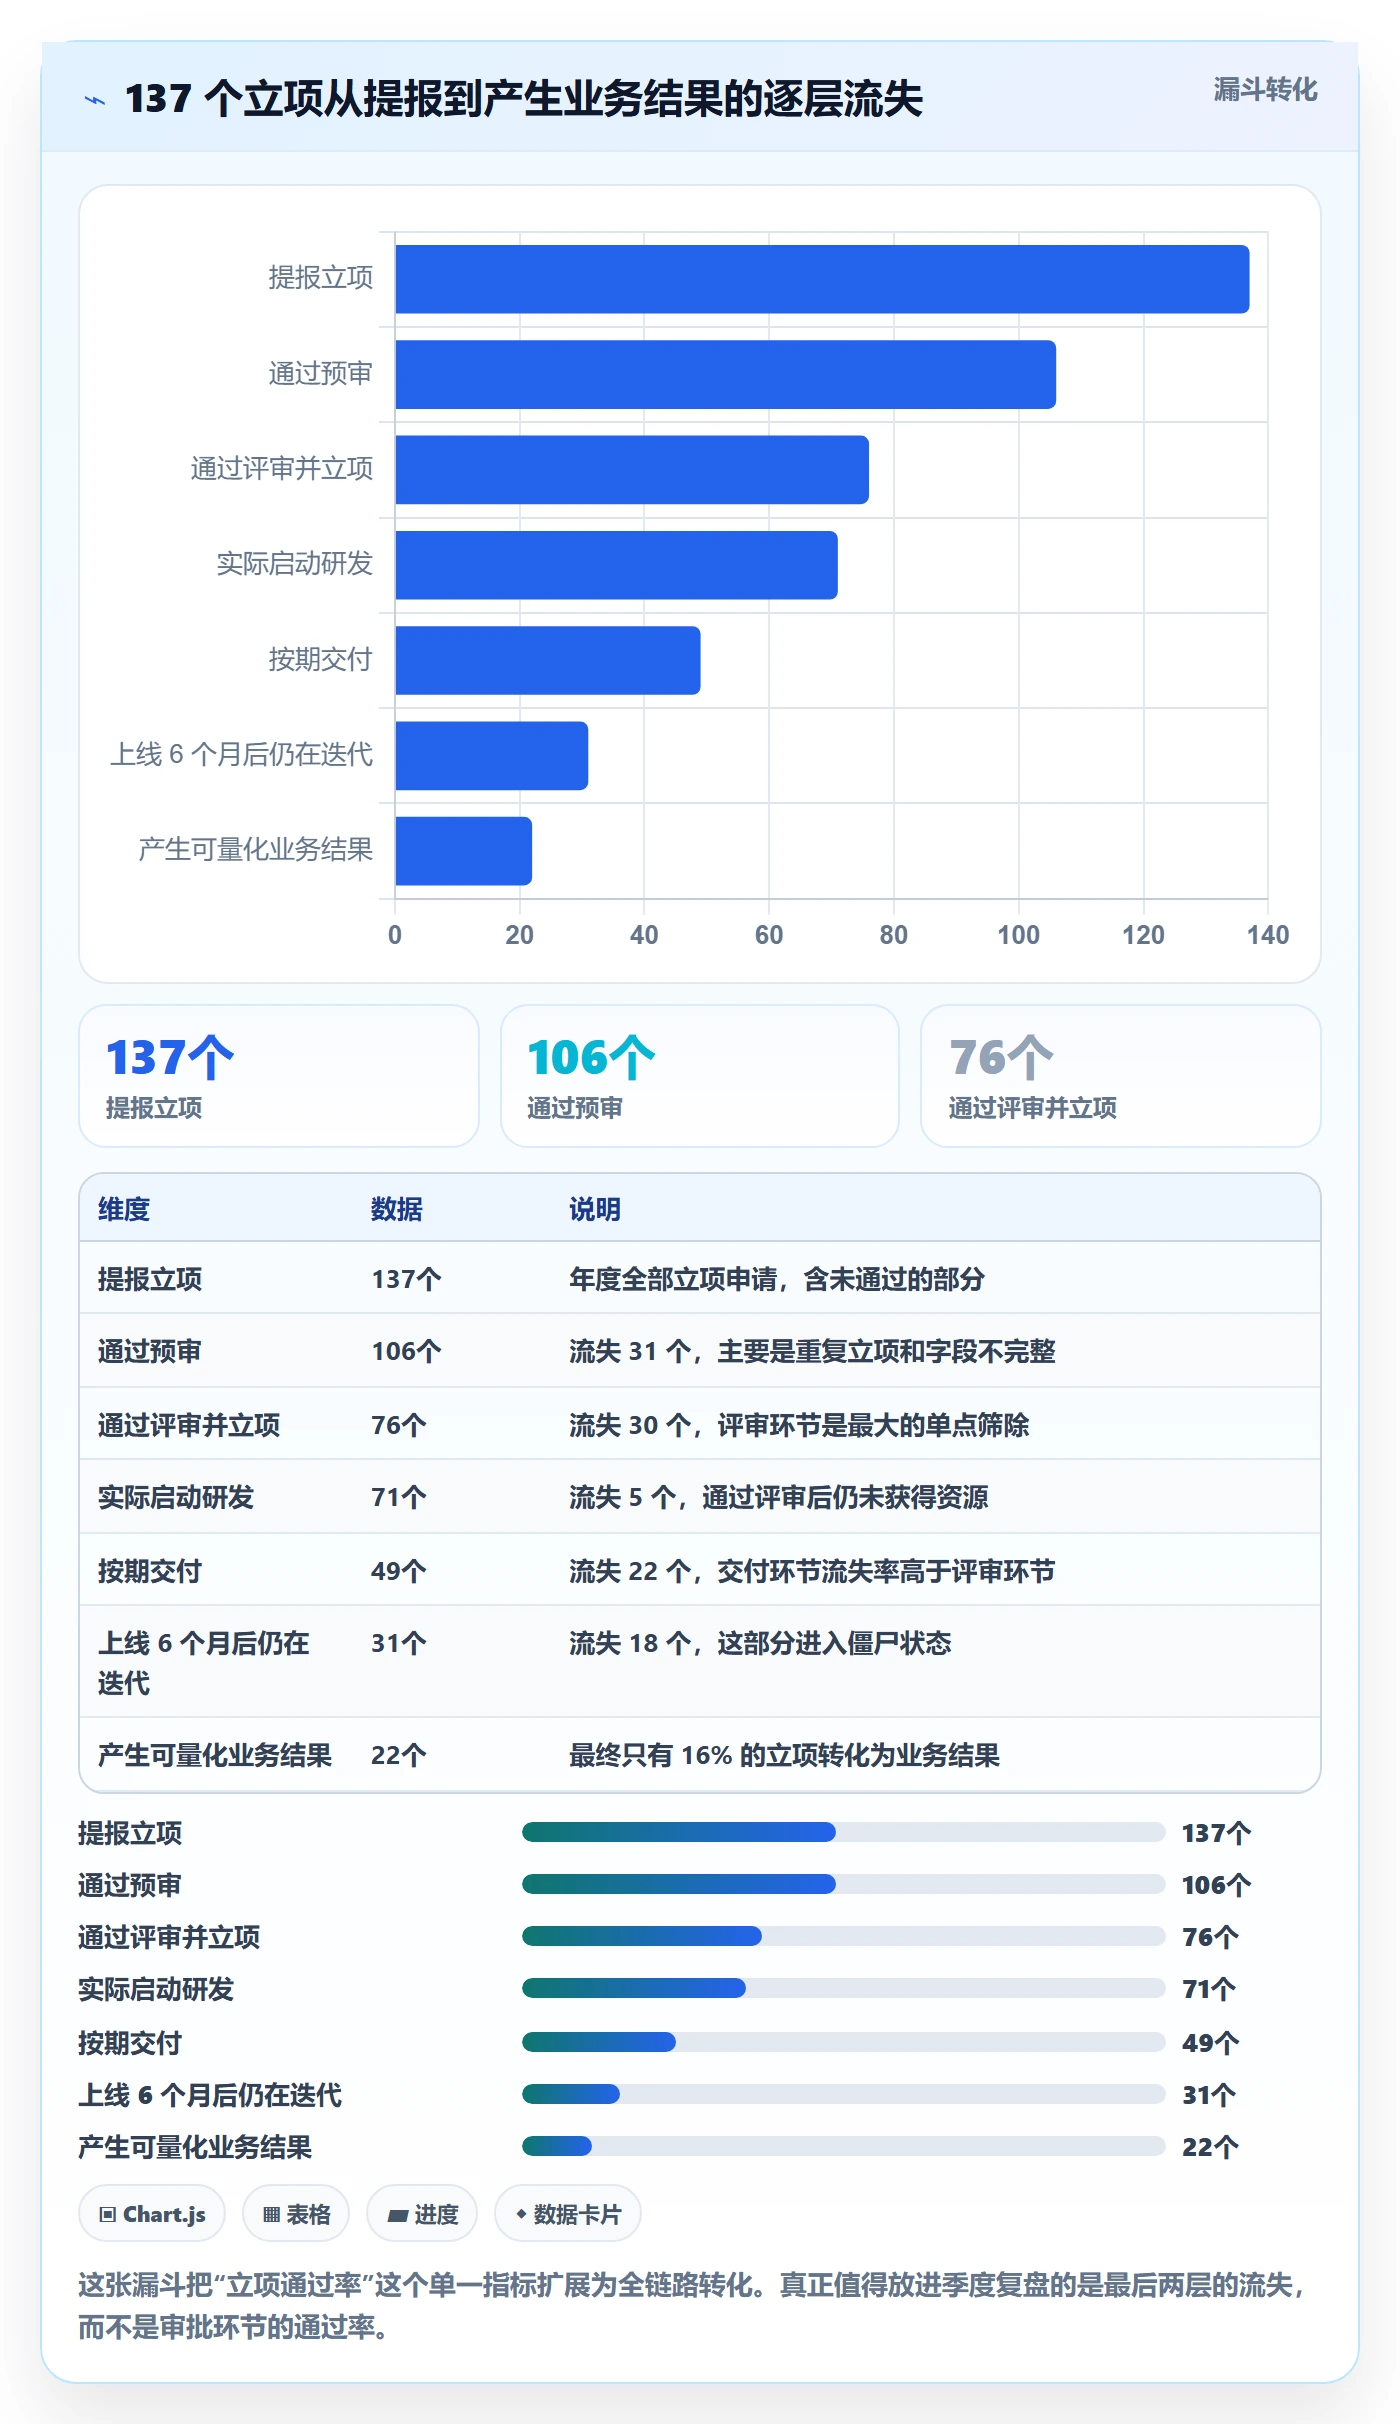Select table cell 49个 in 按期交付 row
Viewport: 1400px width, 2424px height.
(398, 1571)
